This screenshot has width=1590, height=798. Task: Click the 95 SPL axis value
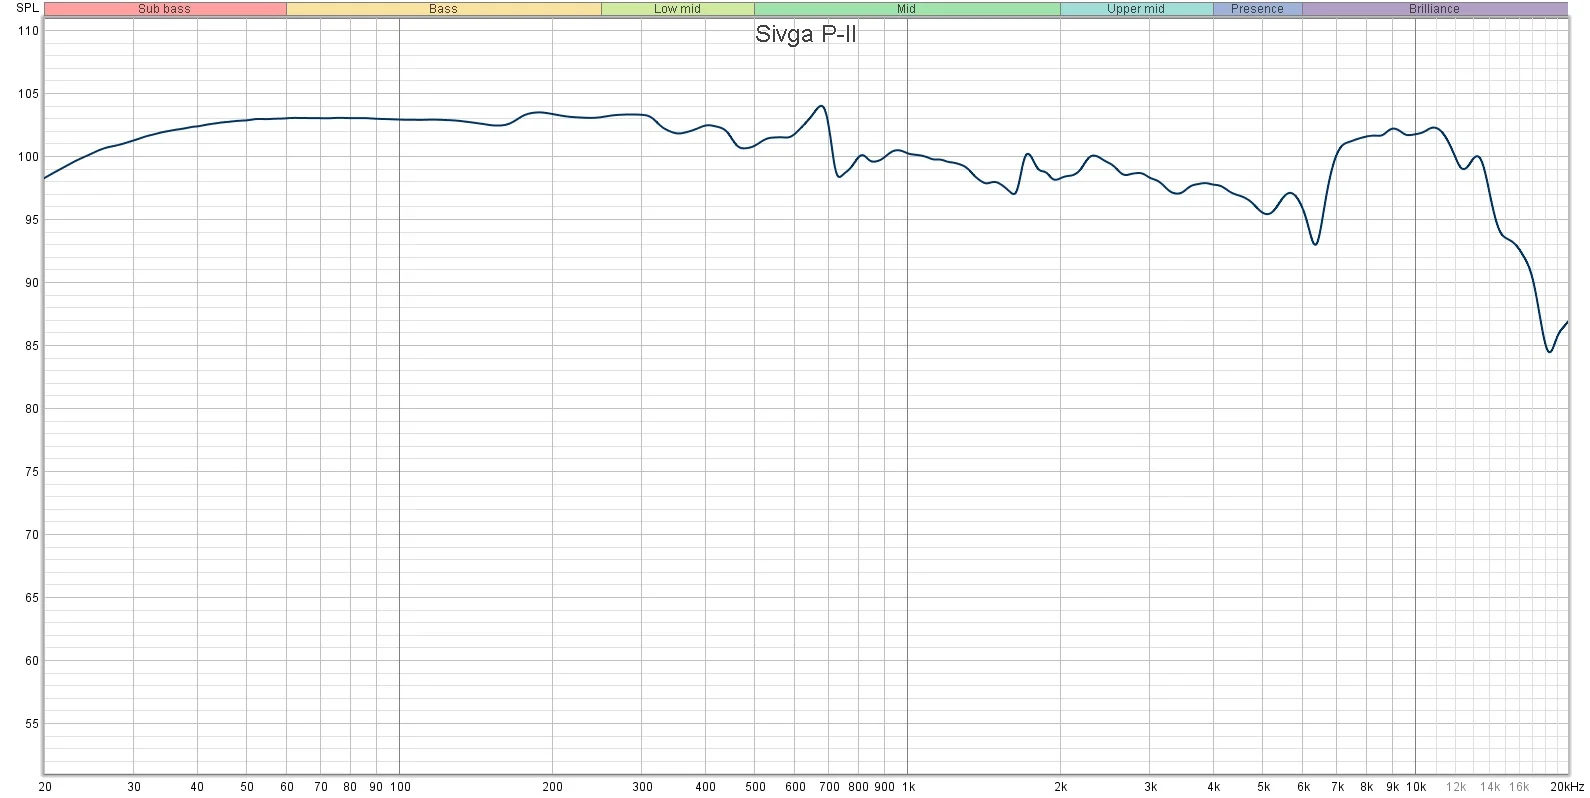pyautogui.click(x=31, y=220)
